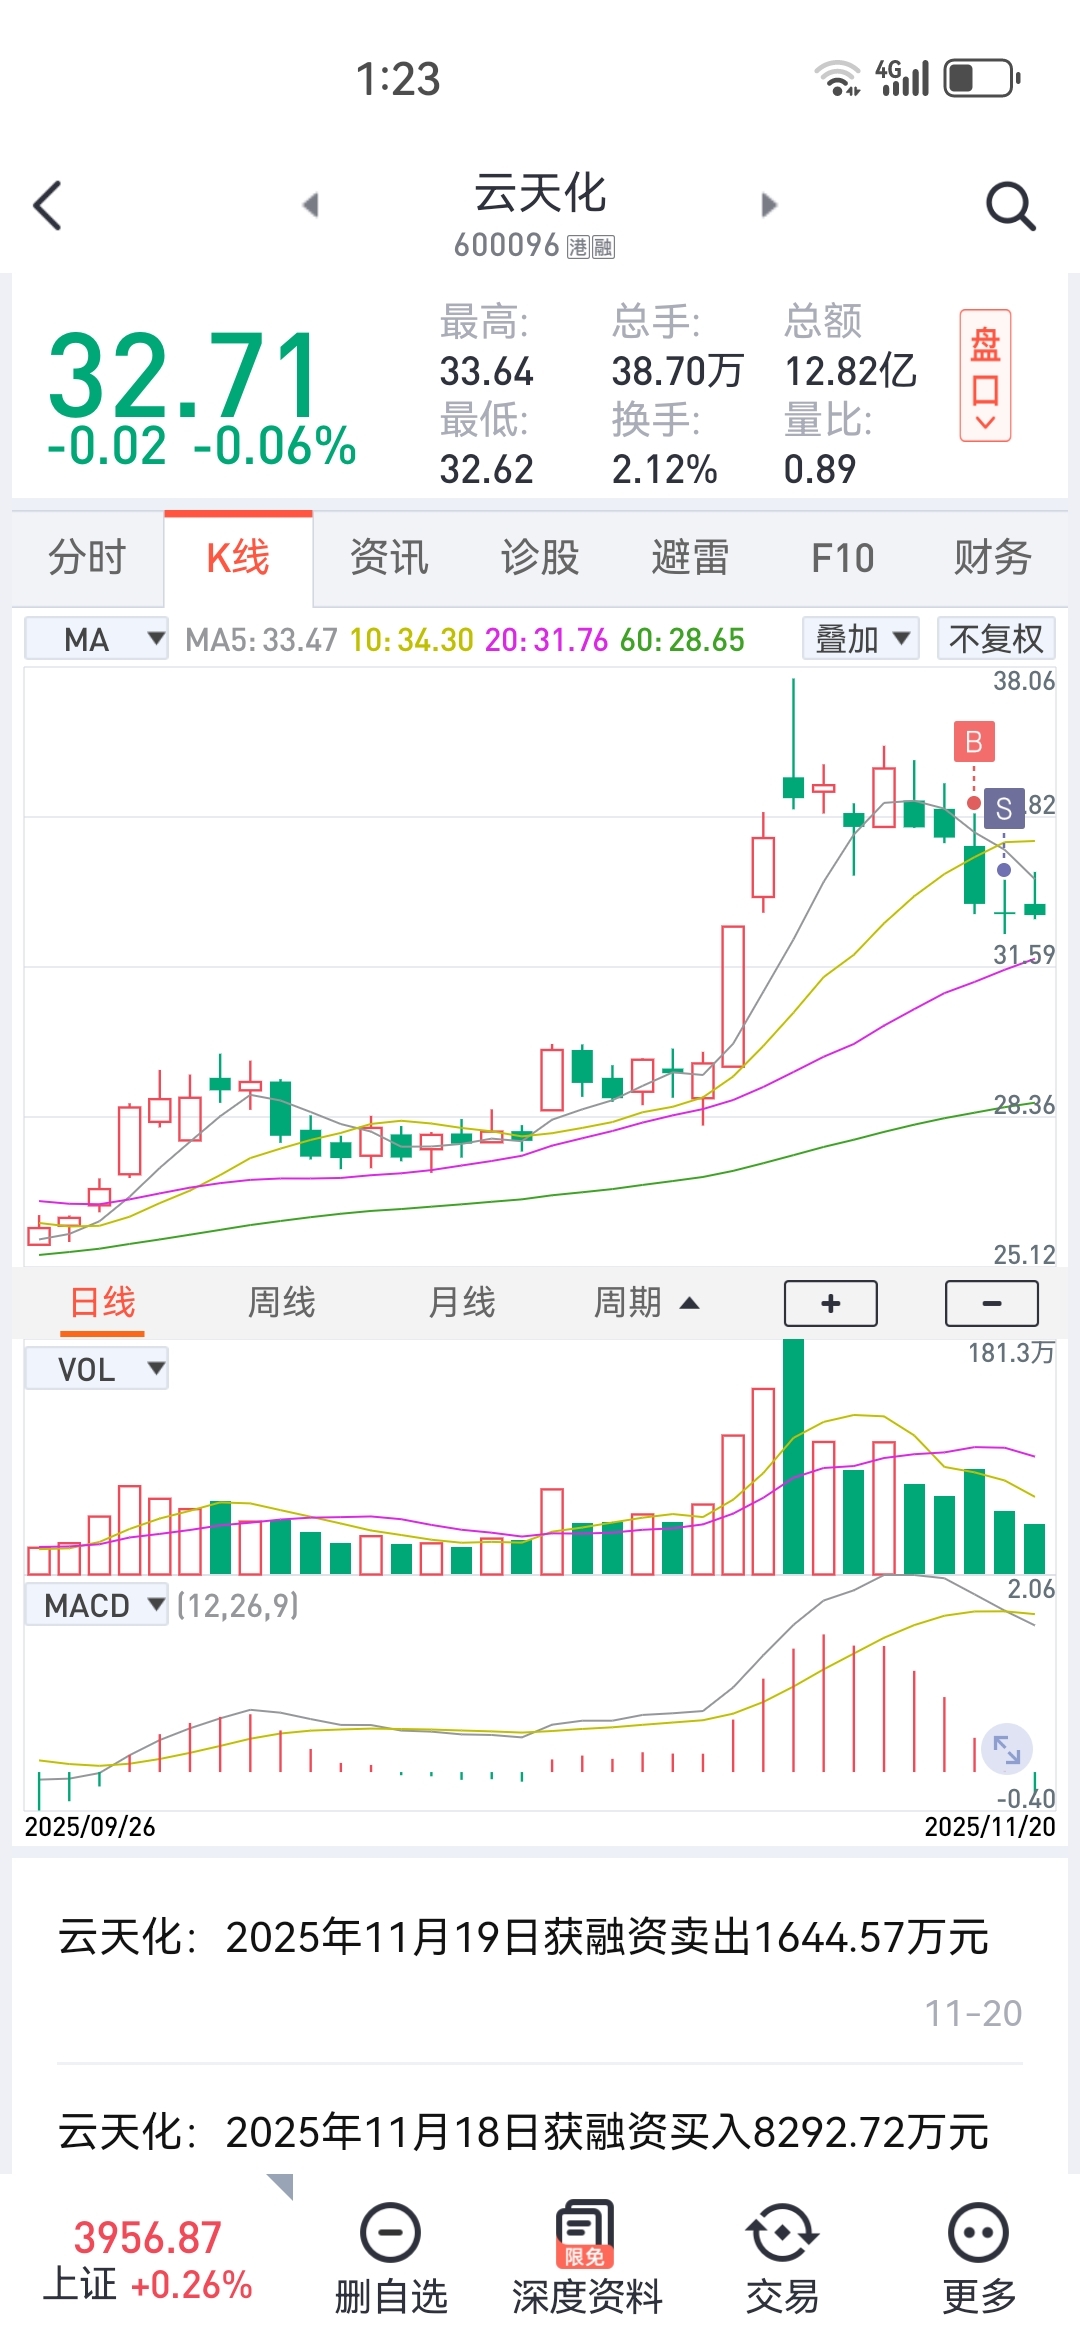The image size is (1080, 2340).
Task: Open the VOL indicator dropdown
Action: pos(96,1368)
